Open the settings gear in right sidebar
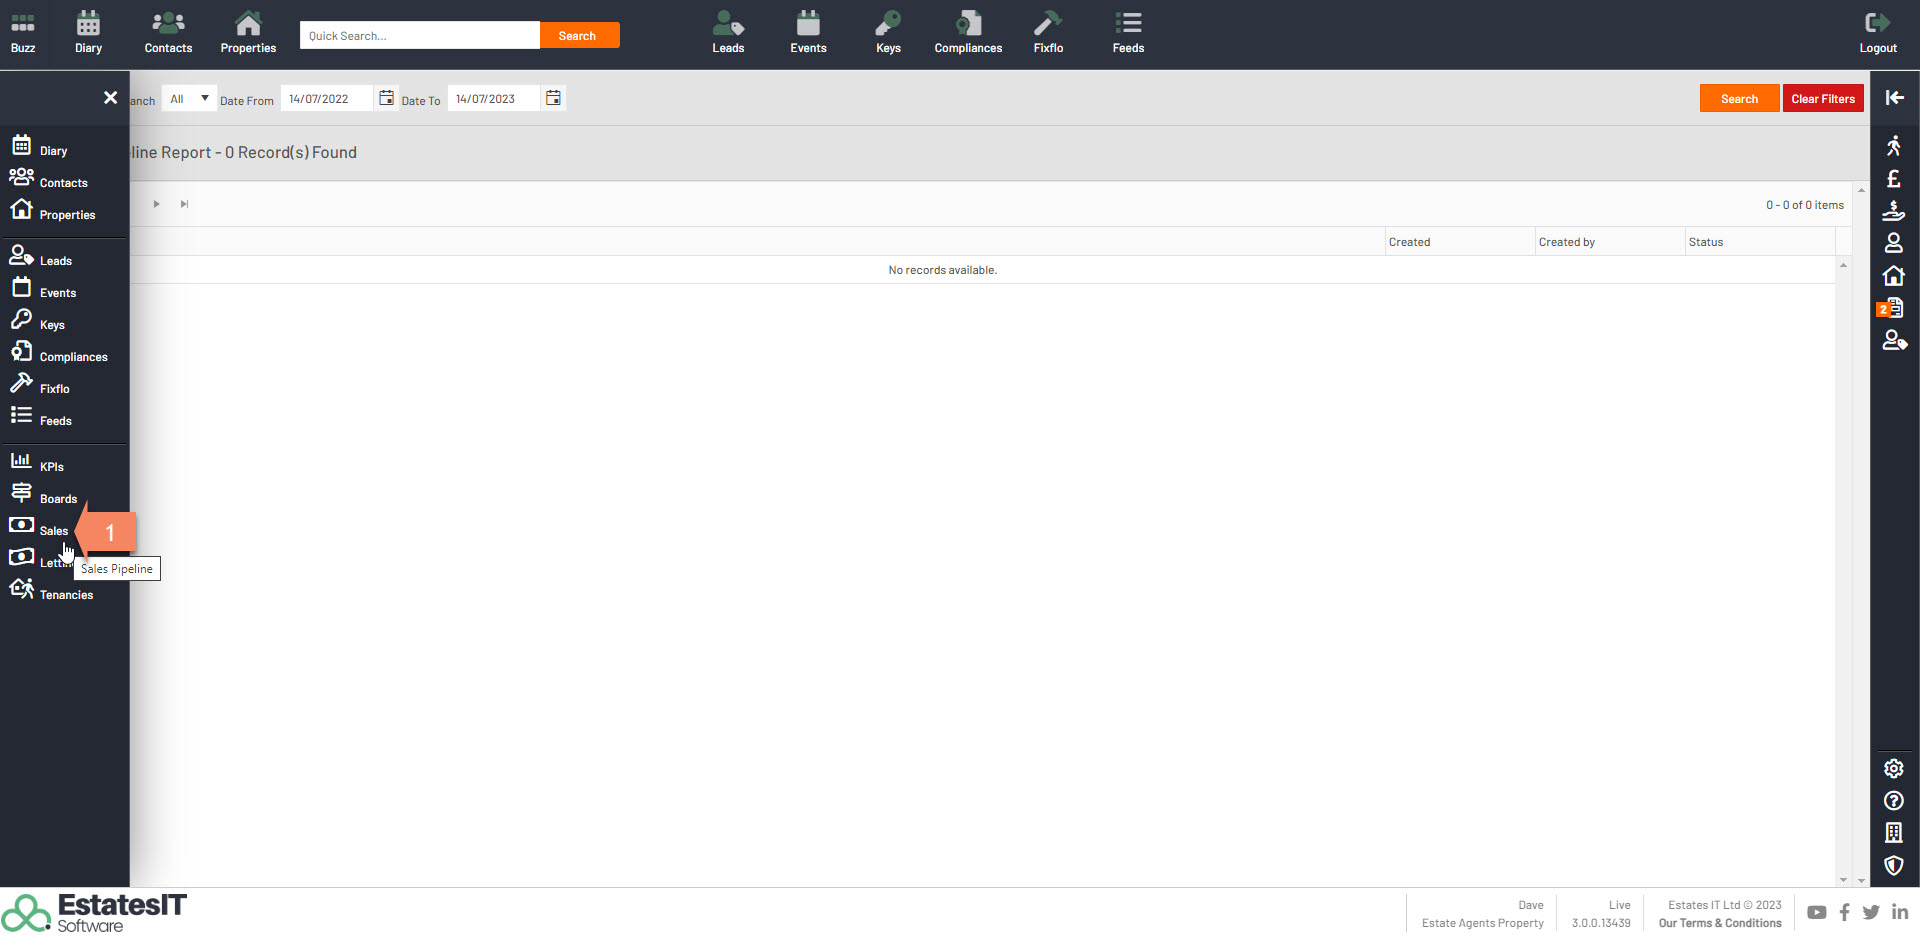This screenshot has width=1920, height=937. coord(1893,769)
